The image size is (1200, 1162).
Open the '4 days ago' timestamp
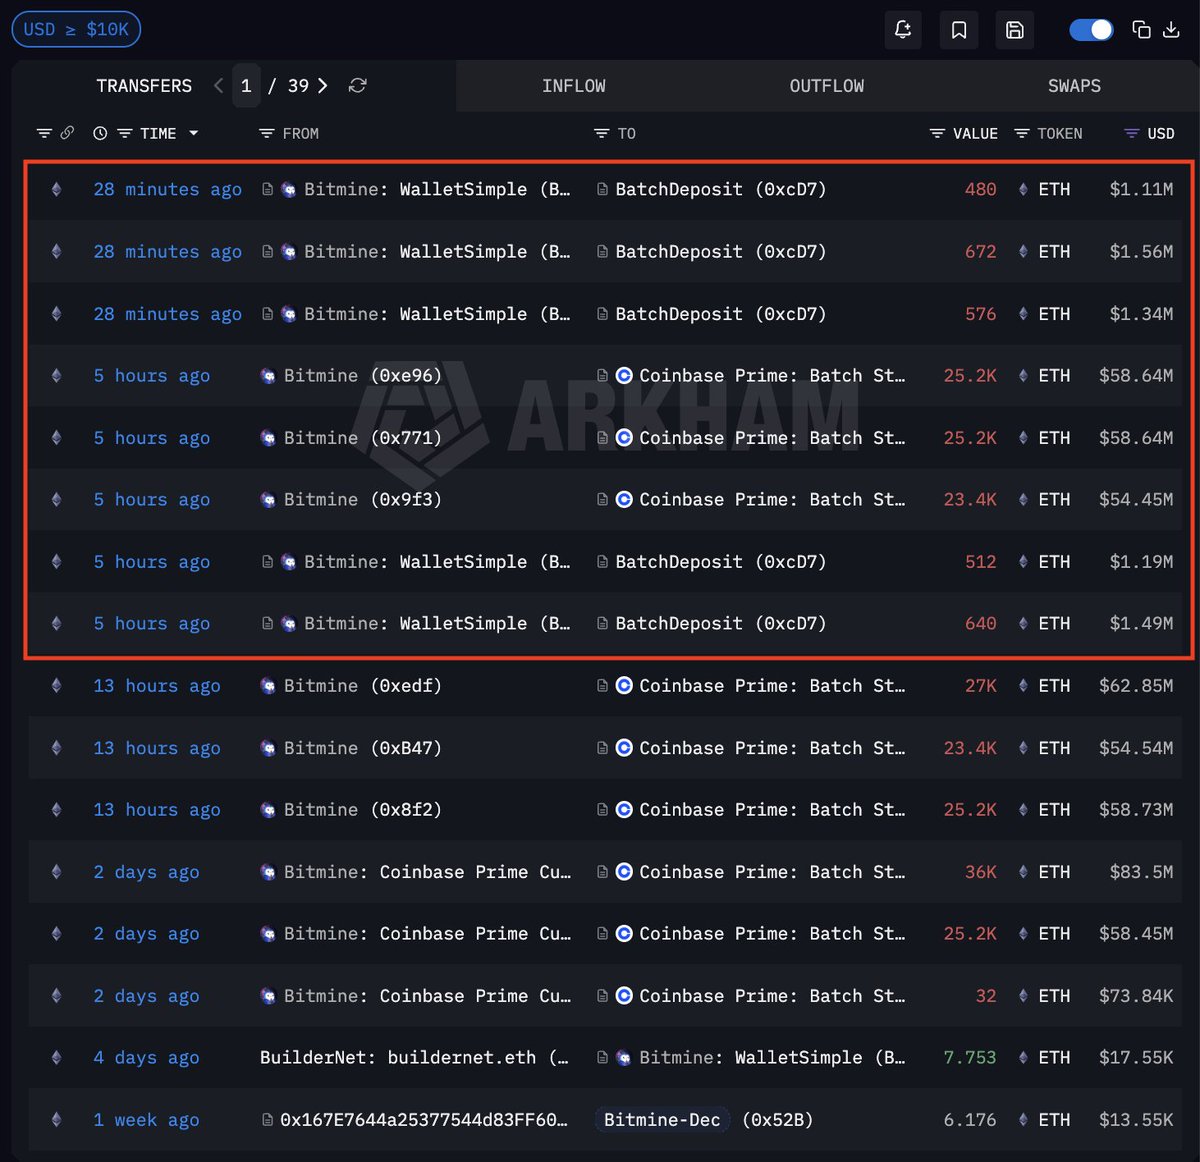(x=146, y=1057)
